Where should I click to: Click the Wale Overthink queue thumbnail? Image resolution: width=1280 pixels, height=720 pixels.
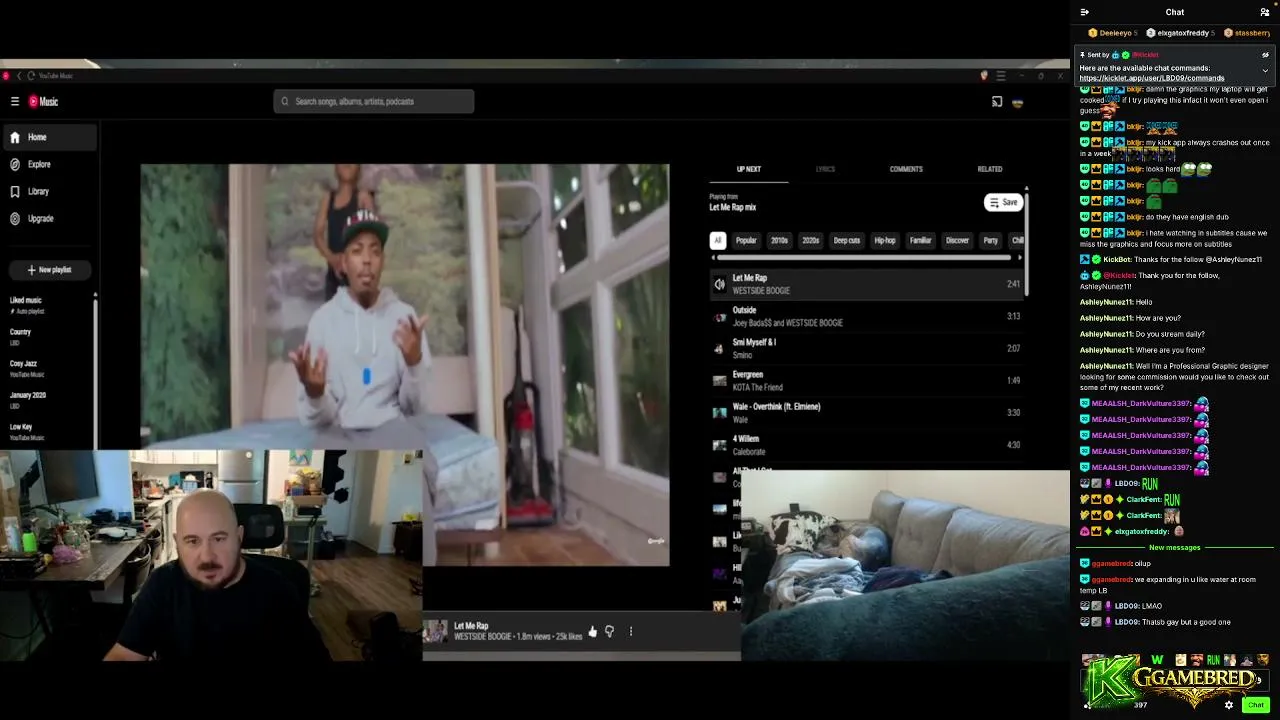coord(719,413)
